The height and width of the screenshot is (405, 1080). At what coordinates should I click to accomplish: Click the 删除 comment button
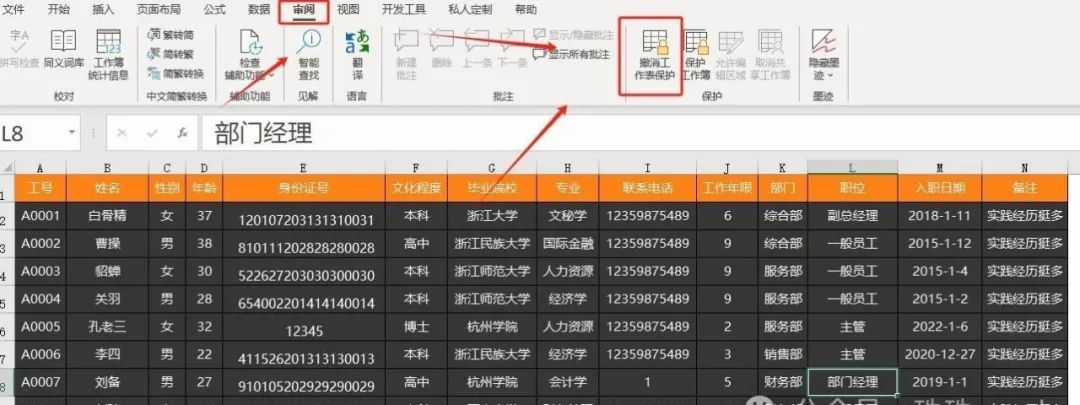(x=442, y=50)
